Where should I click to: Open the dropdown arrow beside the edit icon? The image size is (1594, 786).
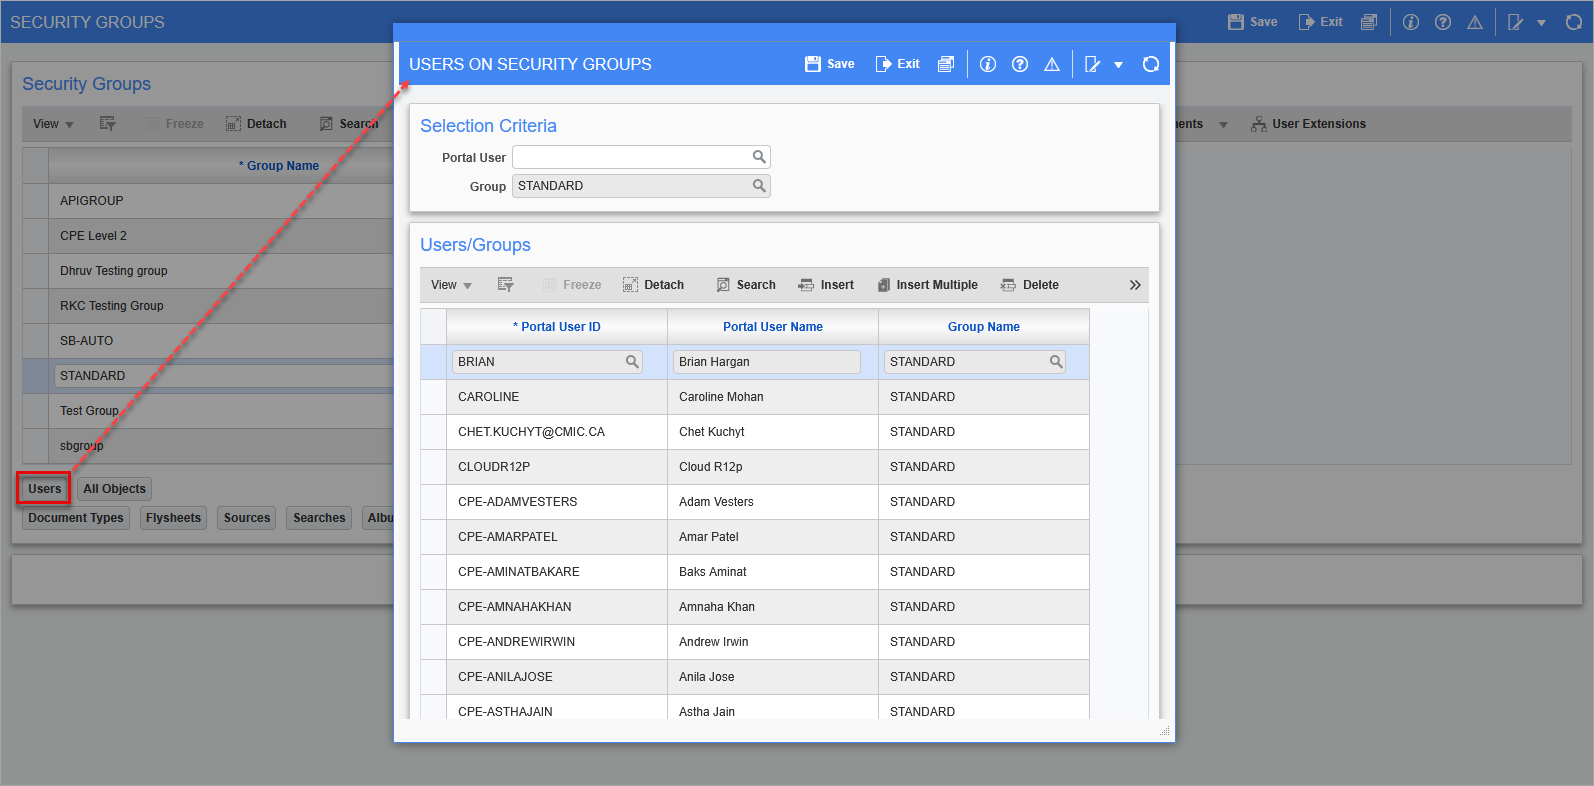[1118, 65]
